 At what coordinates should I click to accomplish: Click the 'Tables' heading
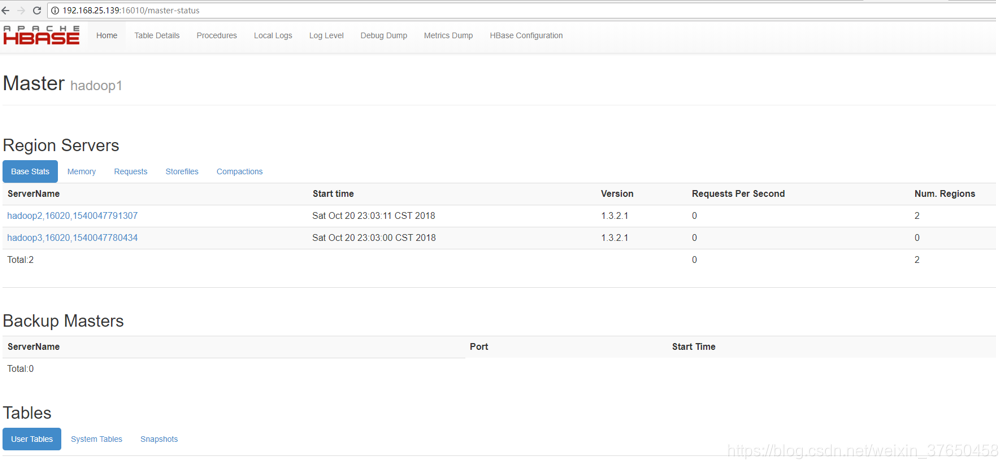(27, 412)
